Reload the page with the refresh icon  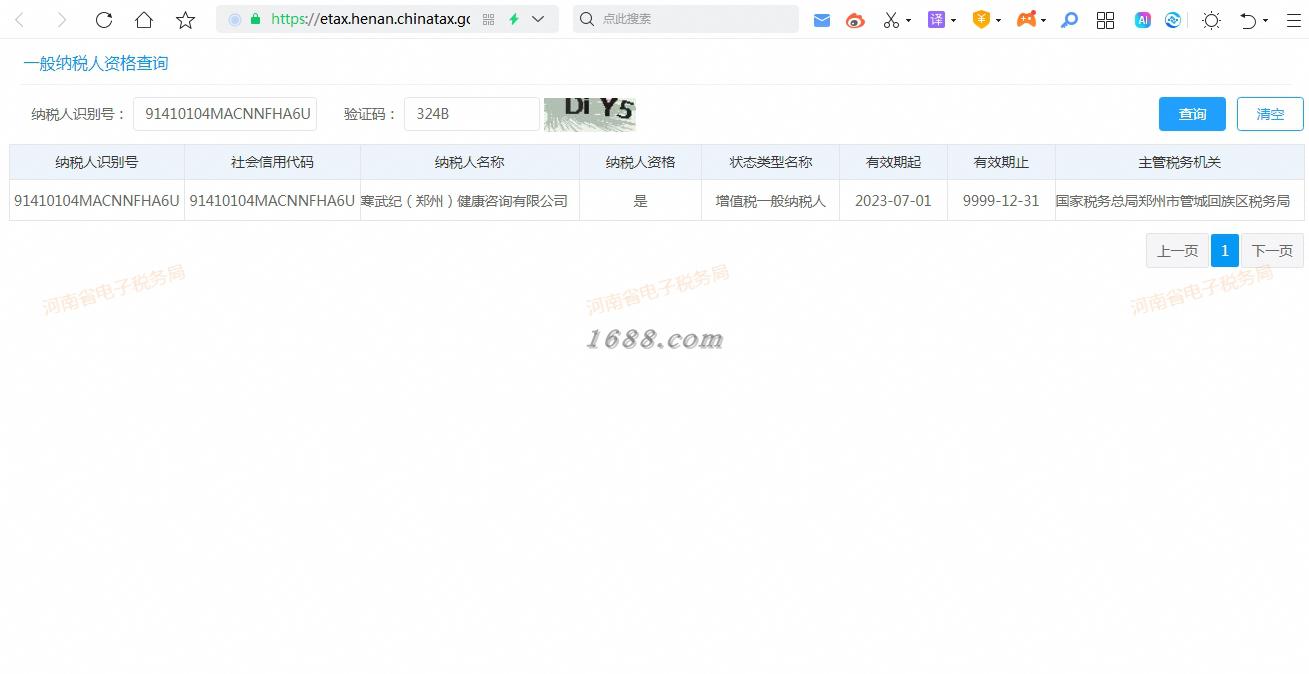pos(103,20)
